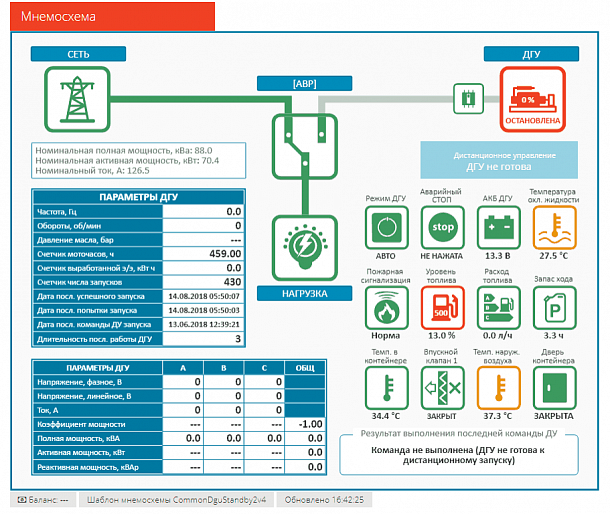Click the load lightbulb НАГРУЗКА icon
This screenshot has width=610, height=514.
tap(305, 247)
